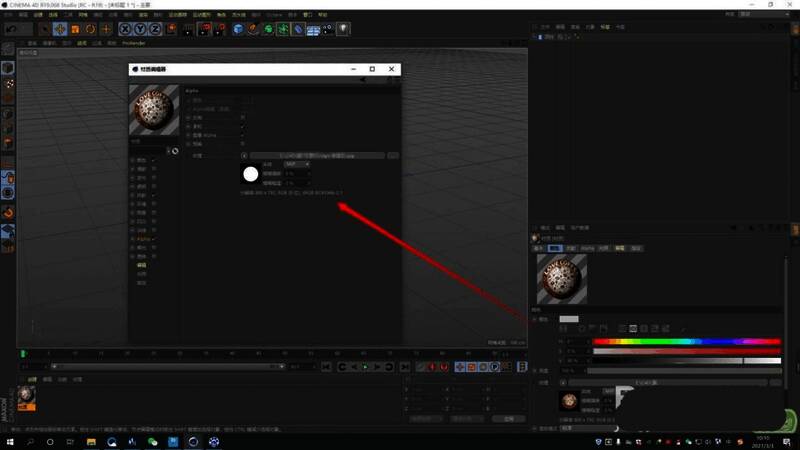Add a Cube primitive object

pyautogui.click(x=239, y=29)
